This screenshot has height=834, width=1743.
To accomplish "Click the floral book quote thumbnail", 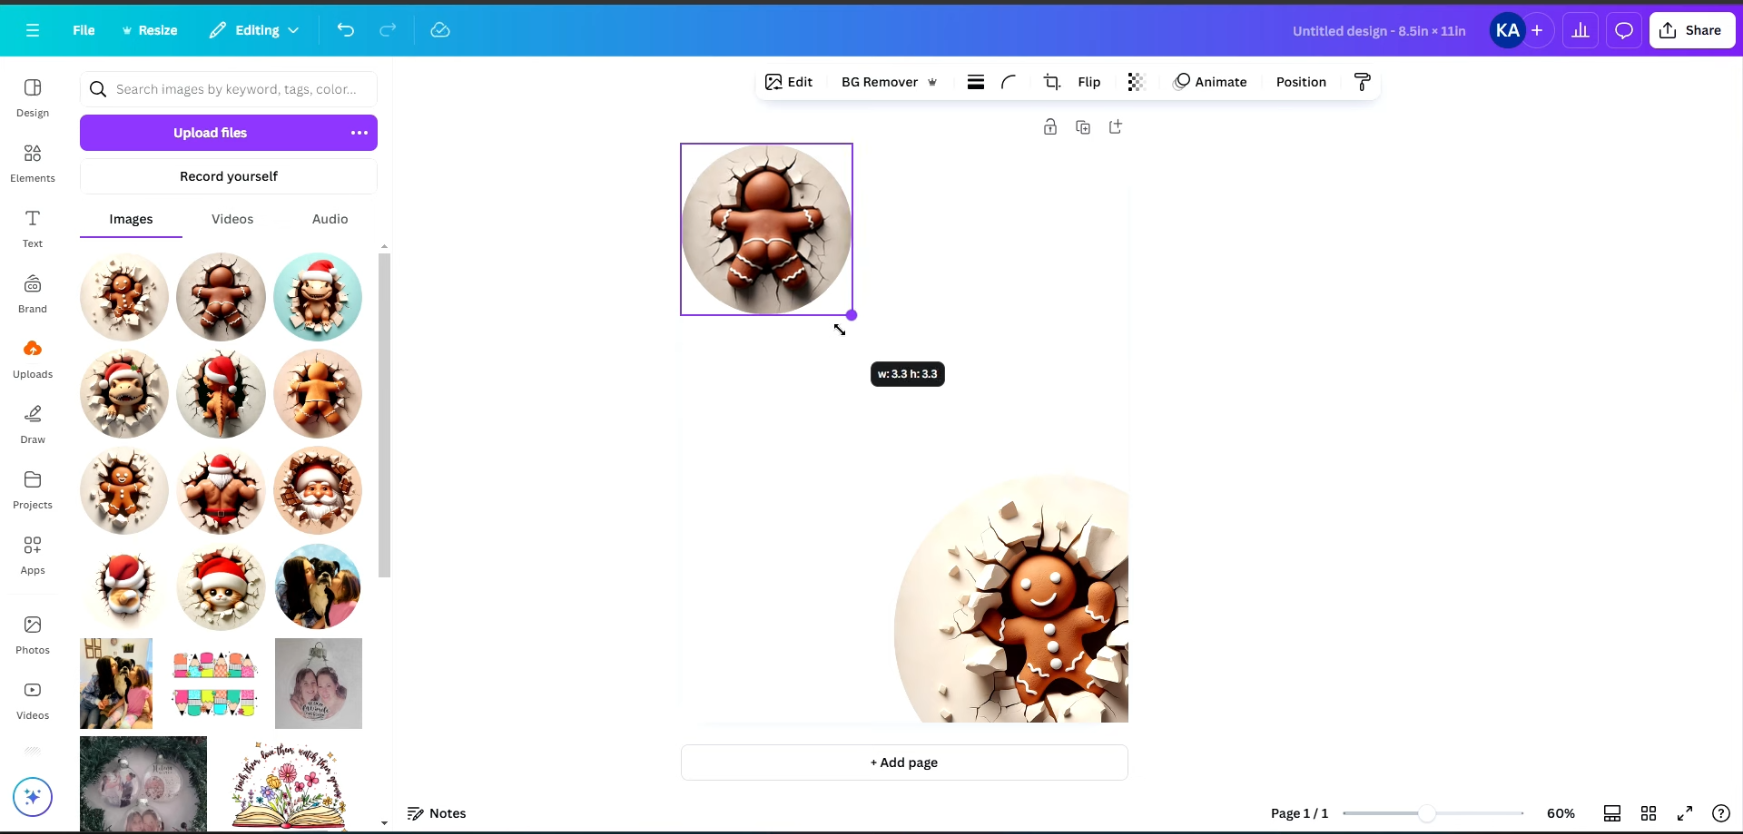I will pyautogui.click(x=288, y=785).
